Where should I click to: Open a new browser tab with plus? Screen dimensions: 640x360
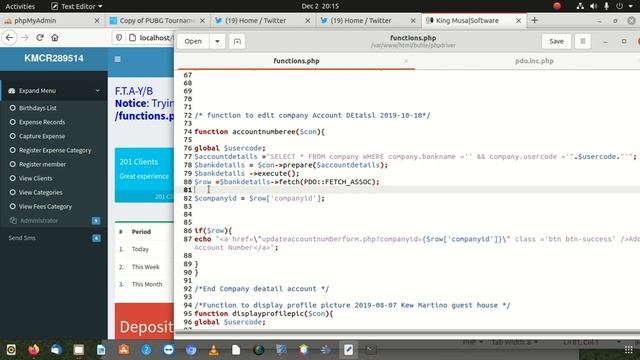[534, 20]
